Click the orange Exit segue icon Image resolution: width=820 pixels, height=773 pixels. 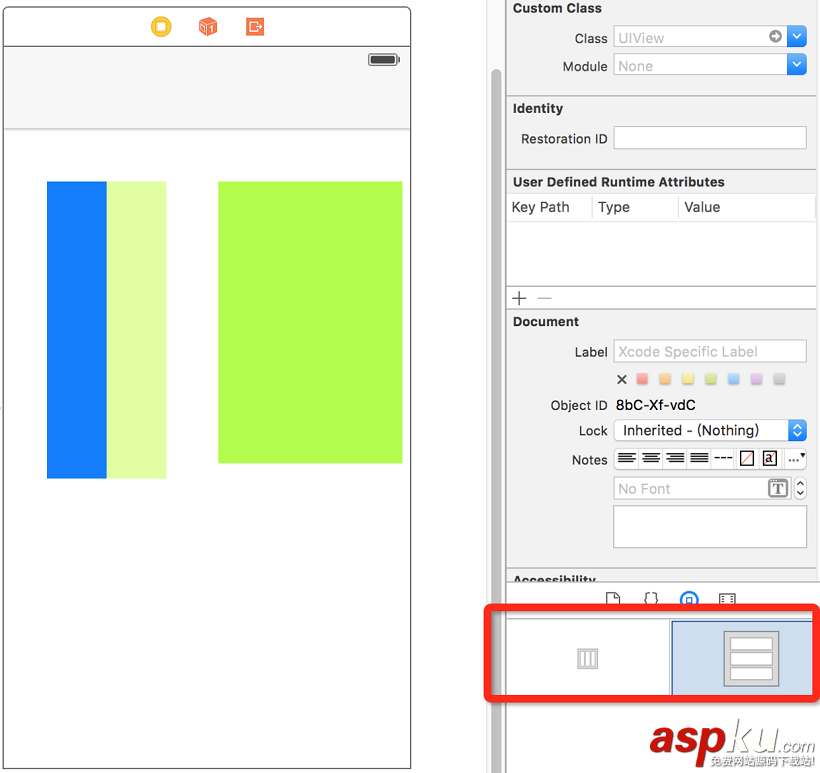tap(254, 27)
